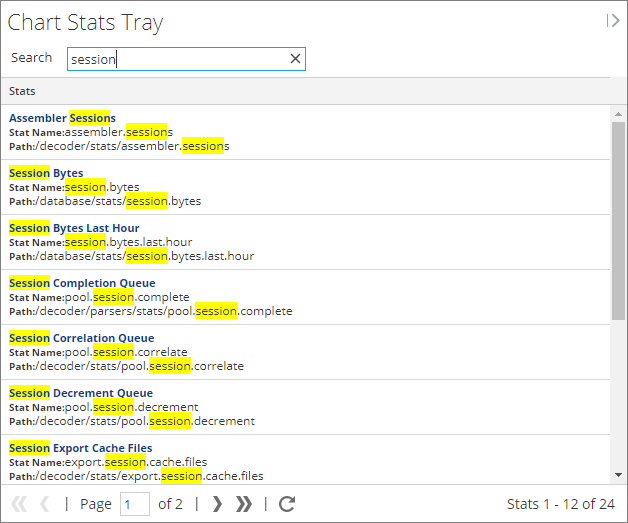Go to the previous page of stats

[x=45, y=504]
